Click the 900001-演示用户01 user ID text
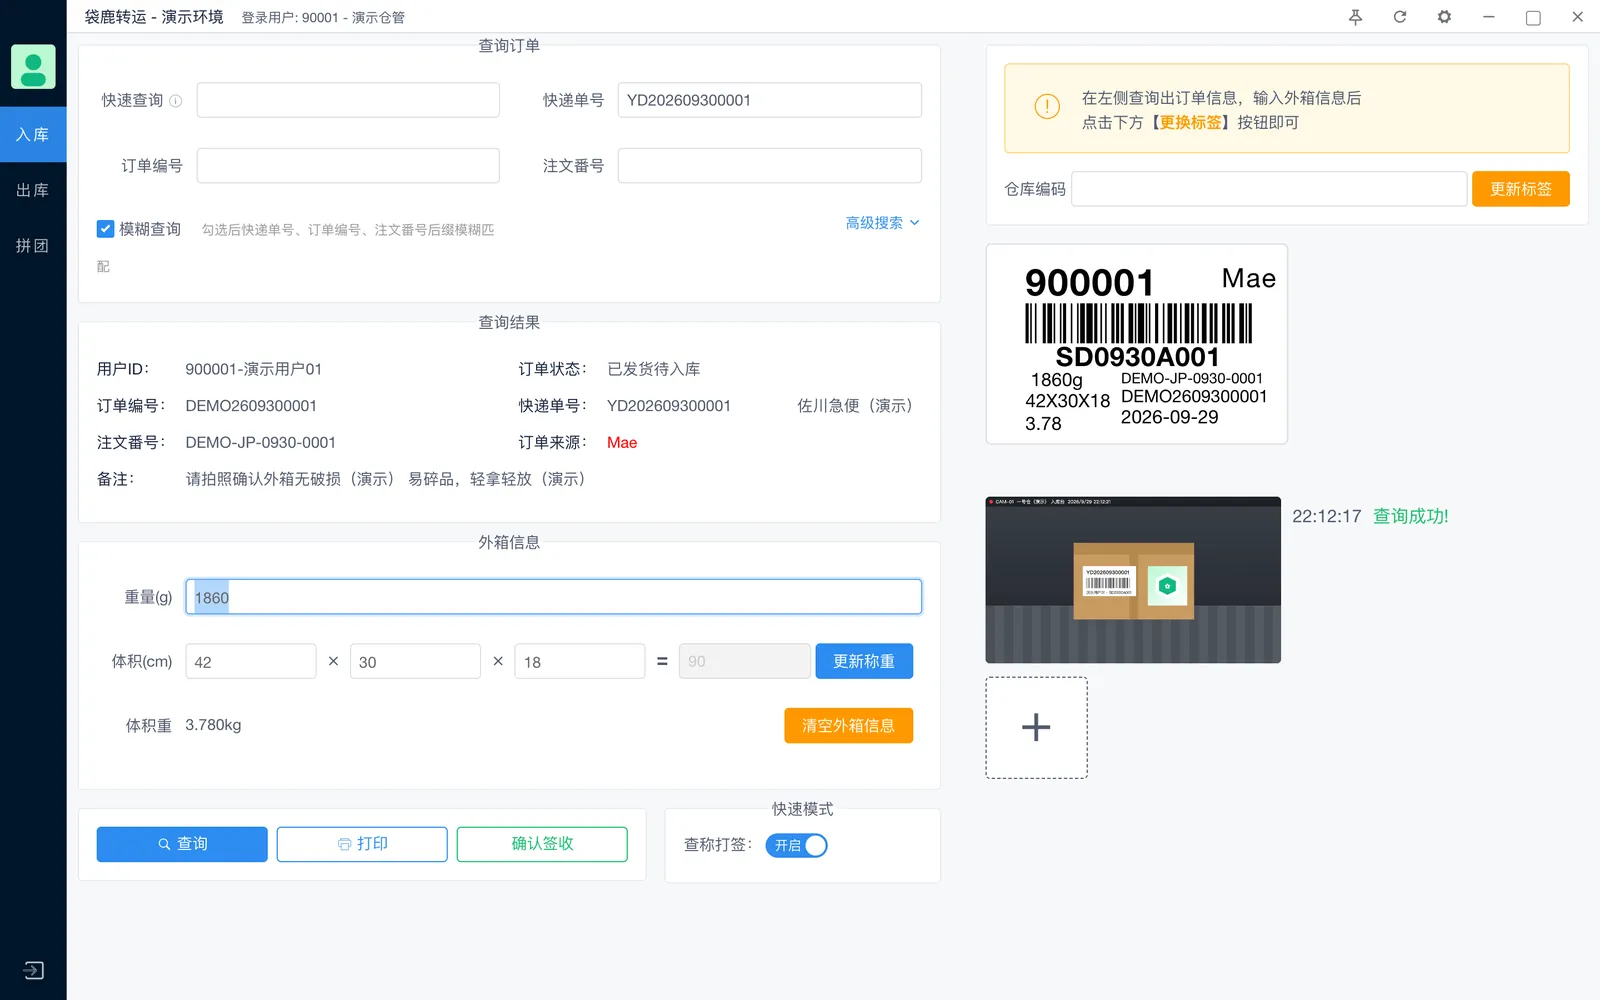Viewport: 1600px width, 1000px height. 254,369
